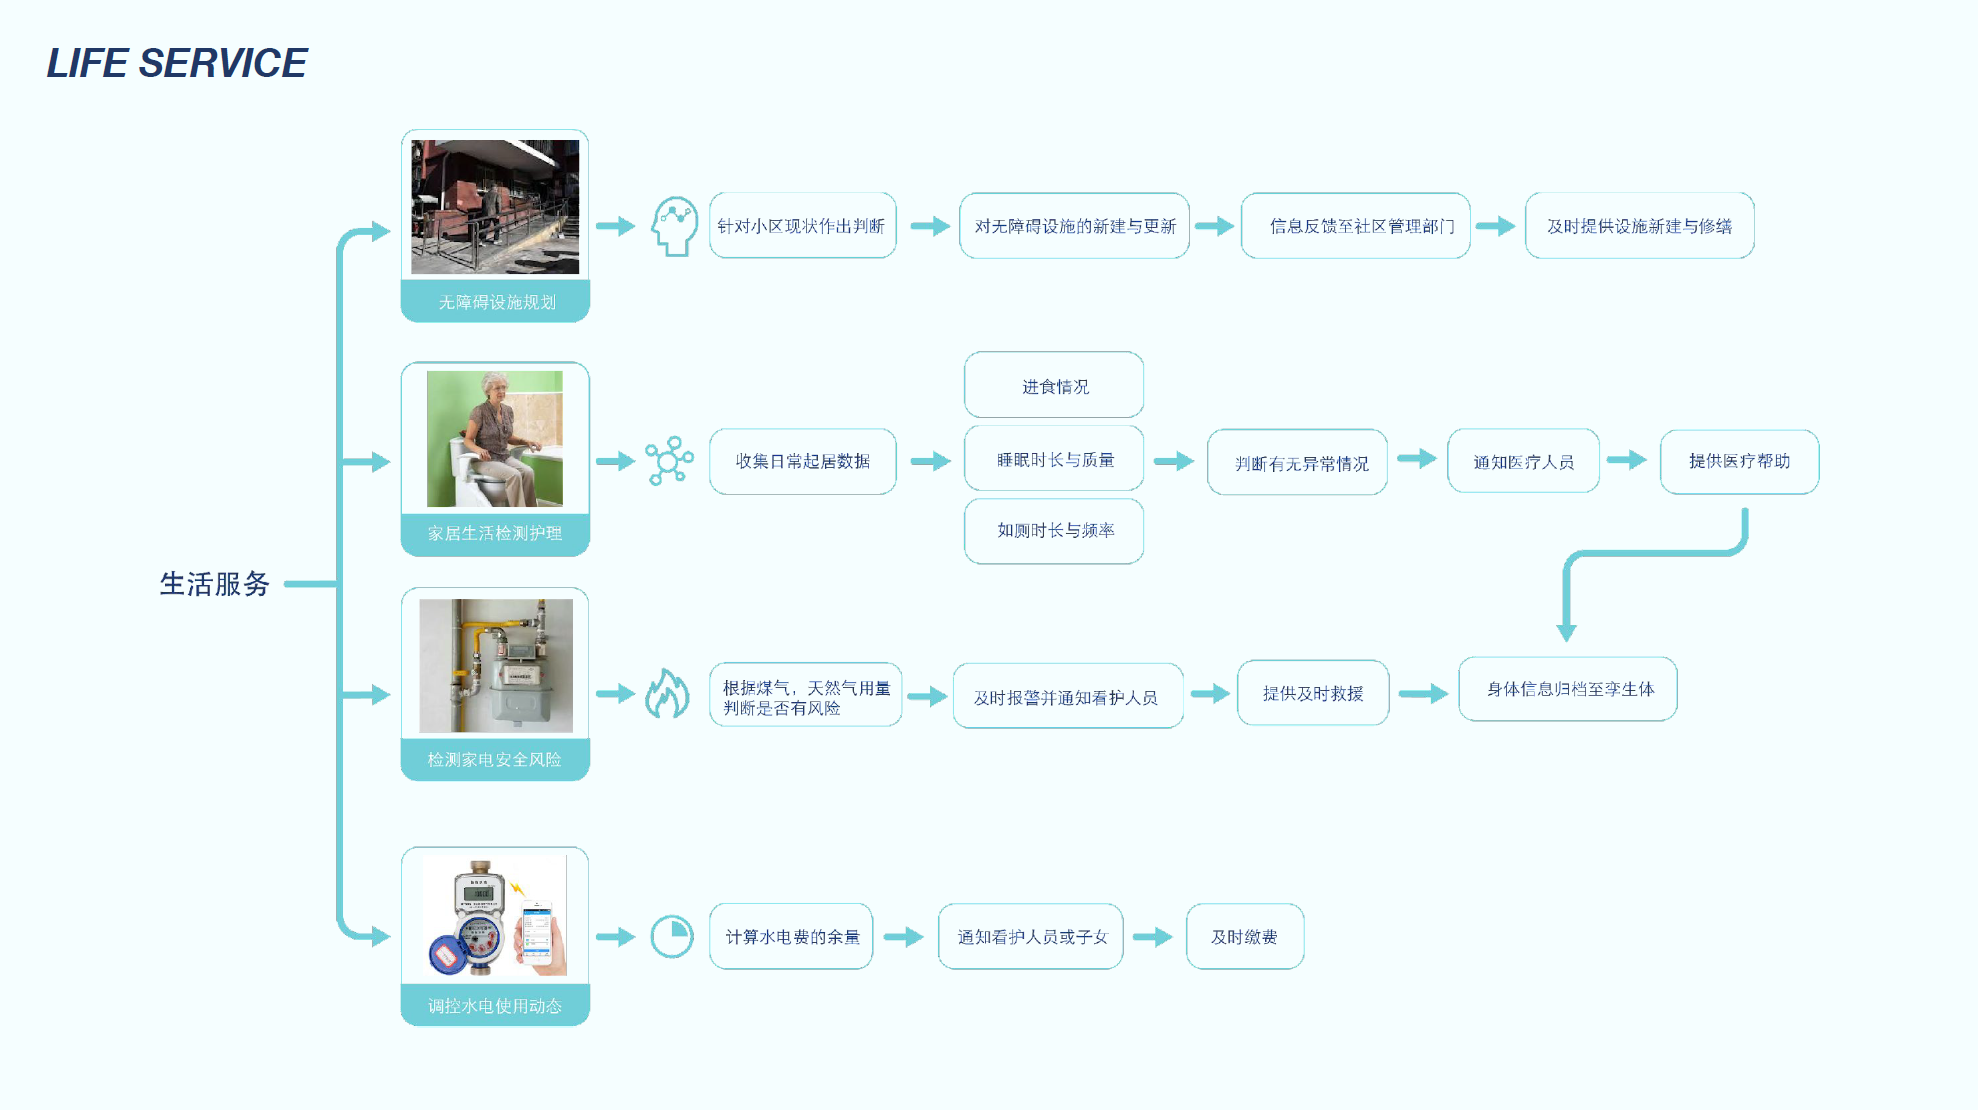1978x1110 pixels.
Task: Select the 针对小区现状作出判断 box
Action: pyautogui.click(x=802, y=226)
